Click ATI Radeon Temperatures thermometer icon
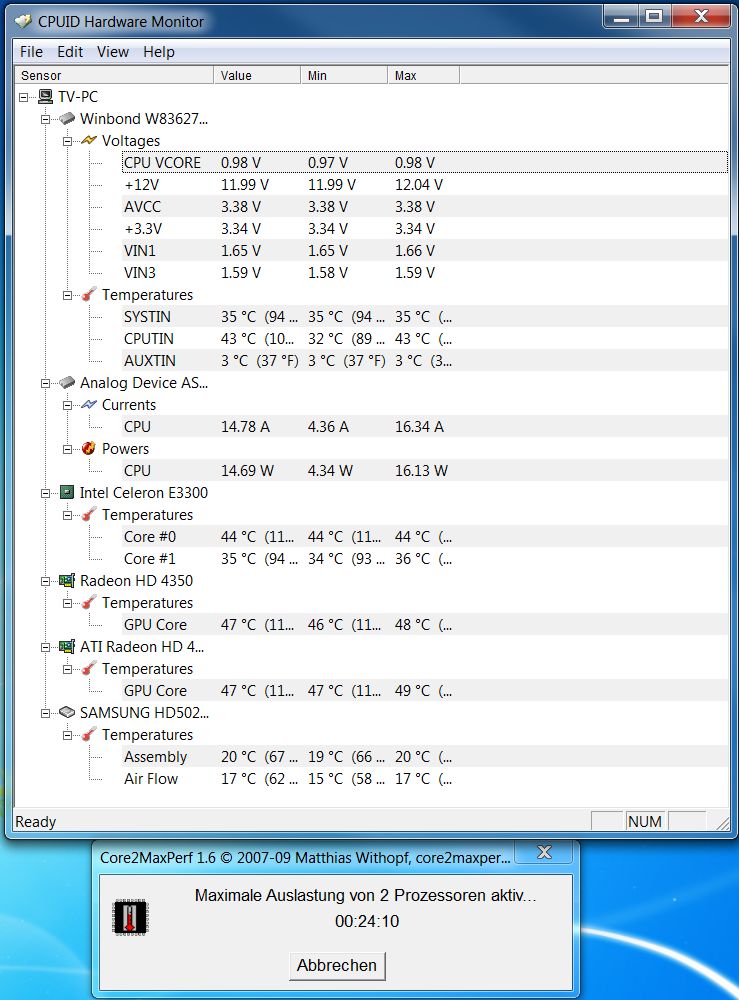The image size is (739, 1000). [89, 668]
